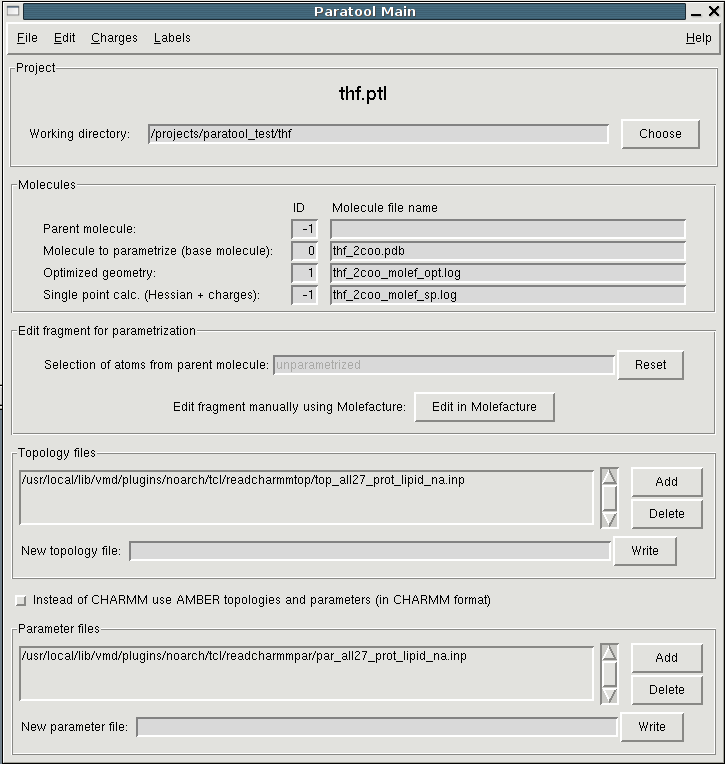
Task: Write the new topology file
Action: pos(645,551)
